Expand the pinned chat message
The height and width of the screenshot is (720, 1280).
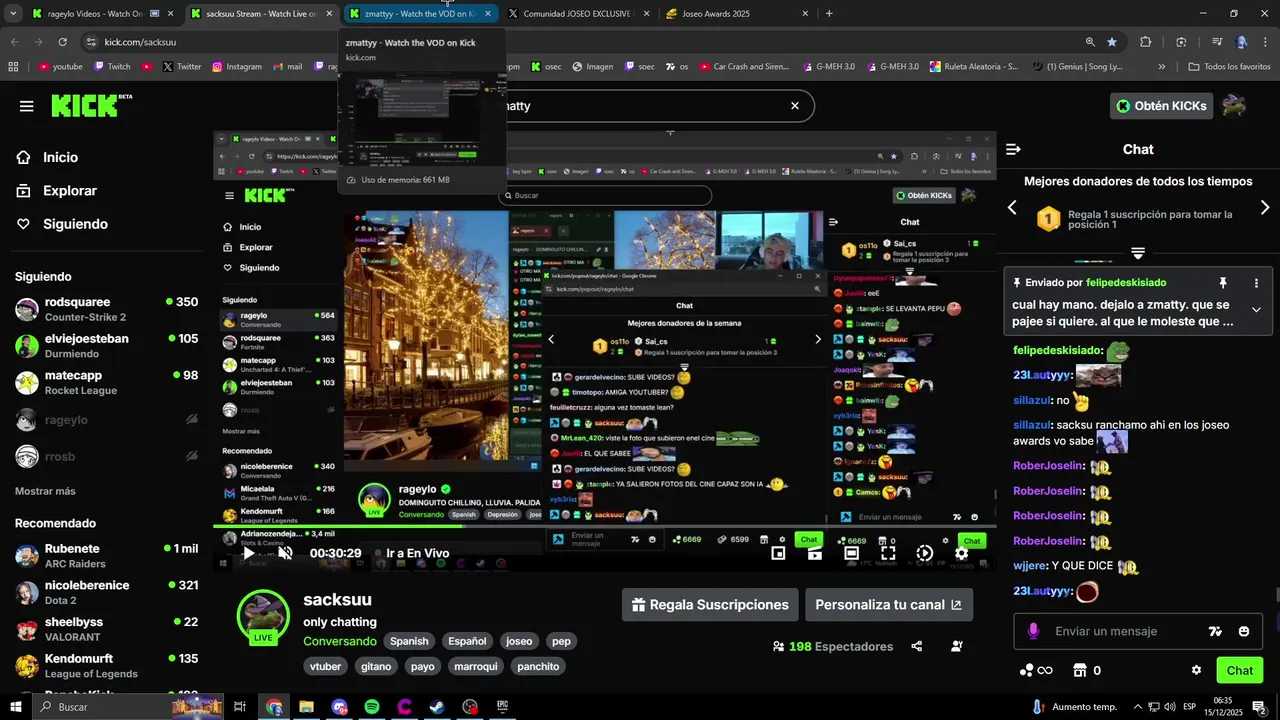(x=1256, y=310)
